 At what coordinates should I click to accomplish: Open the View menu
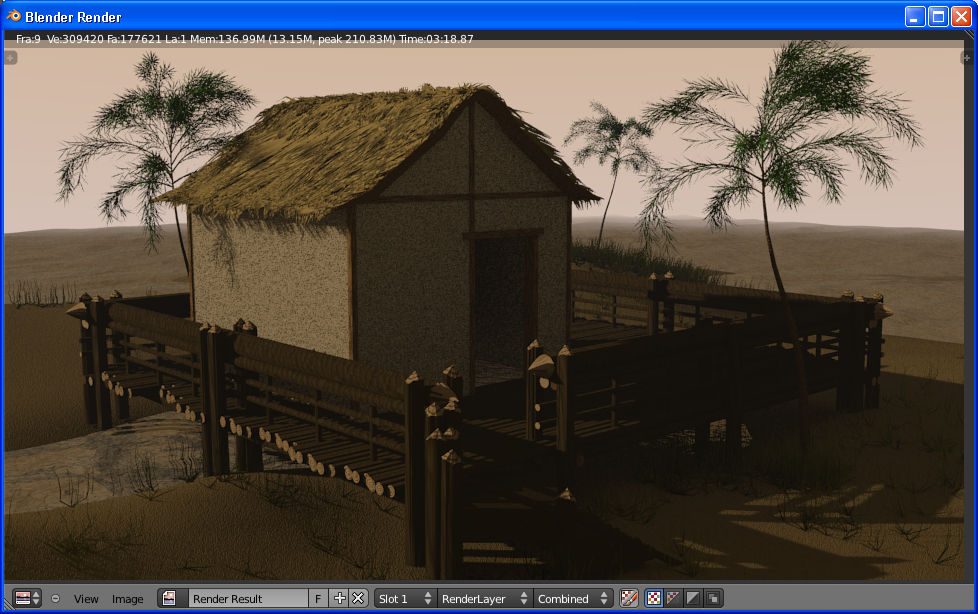point(86,599)
